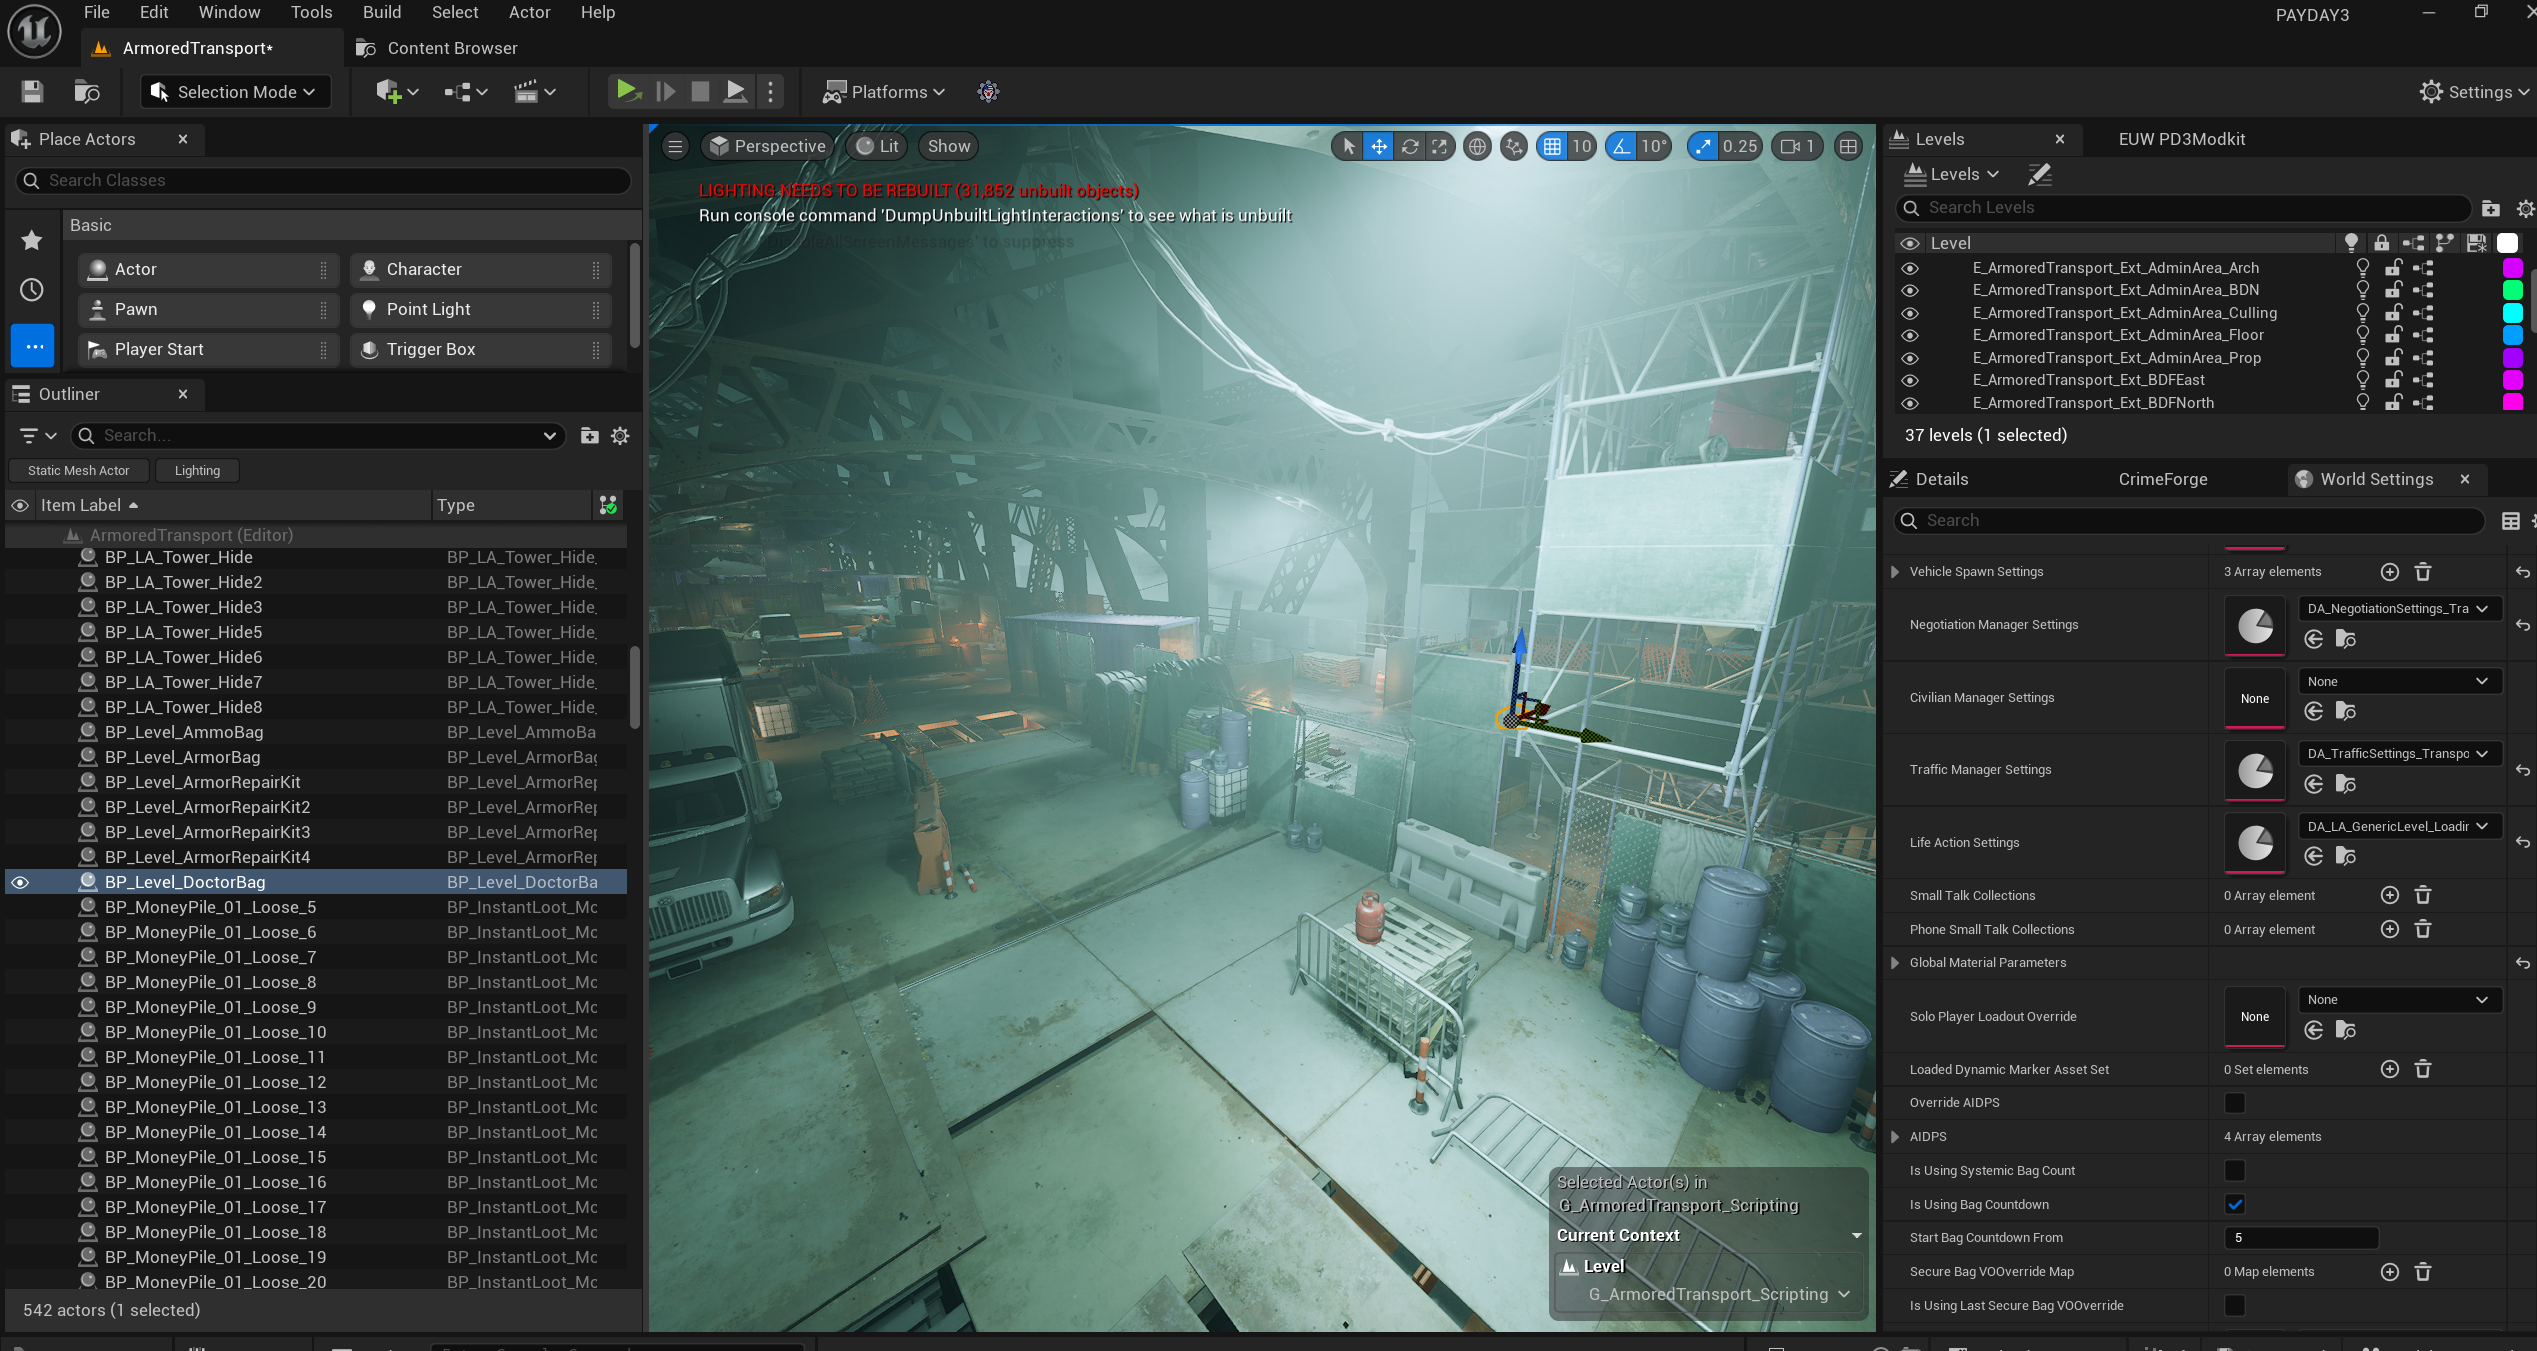Screen dimensions: 2537x1351
Task: Uncheck Is Using Bag Countdown
Action: click(2234, 1205)
